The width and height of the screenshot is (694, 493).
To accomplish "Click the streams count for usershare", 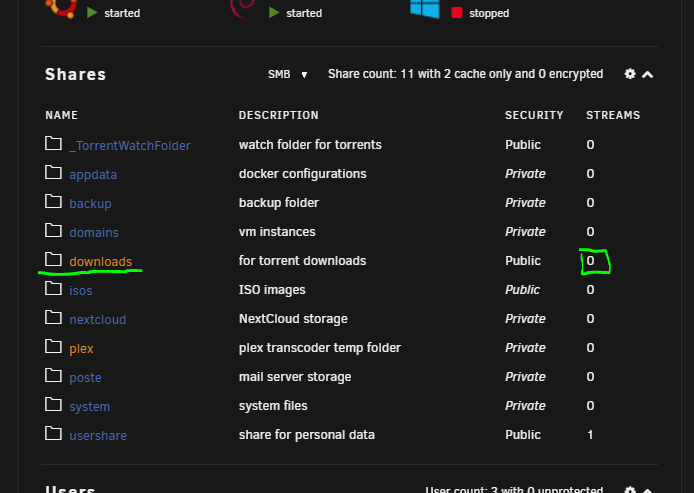I will (x=590, y=435).
